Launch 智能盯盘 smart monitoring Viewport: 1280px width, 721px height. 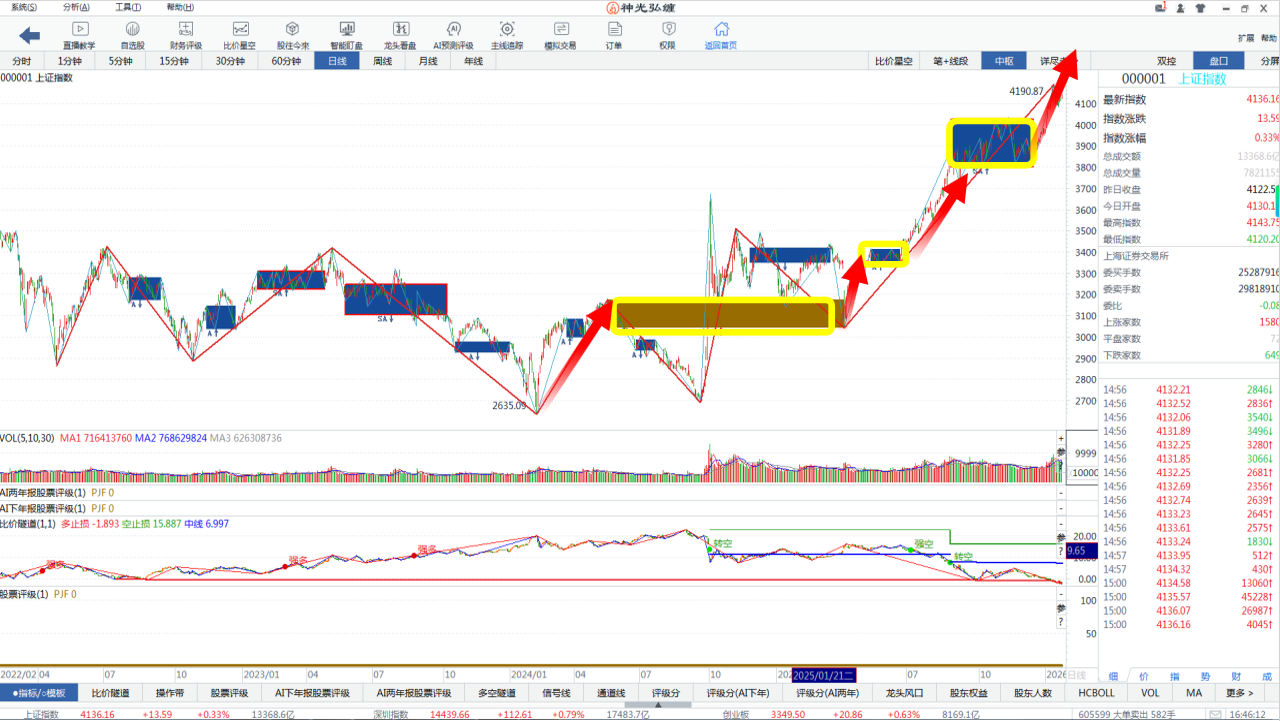[x=347, y=35]
